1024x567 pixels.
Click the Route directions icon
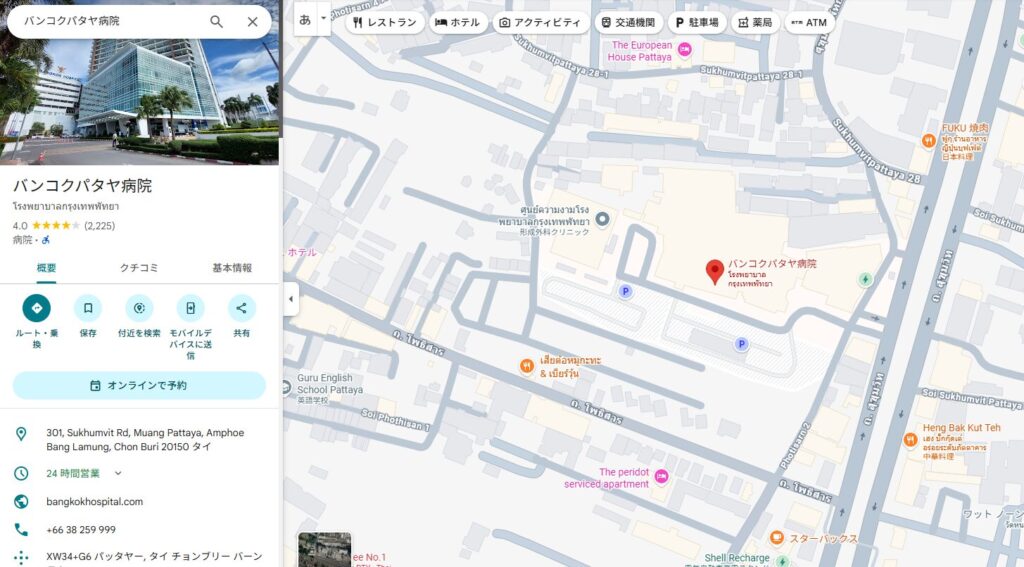pyautogui.click(x=37, y=308)
